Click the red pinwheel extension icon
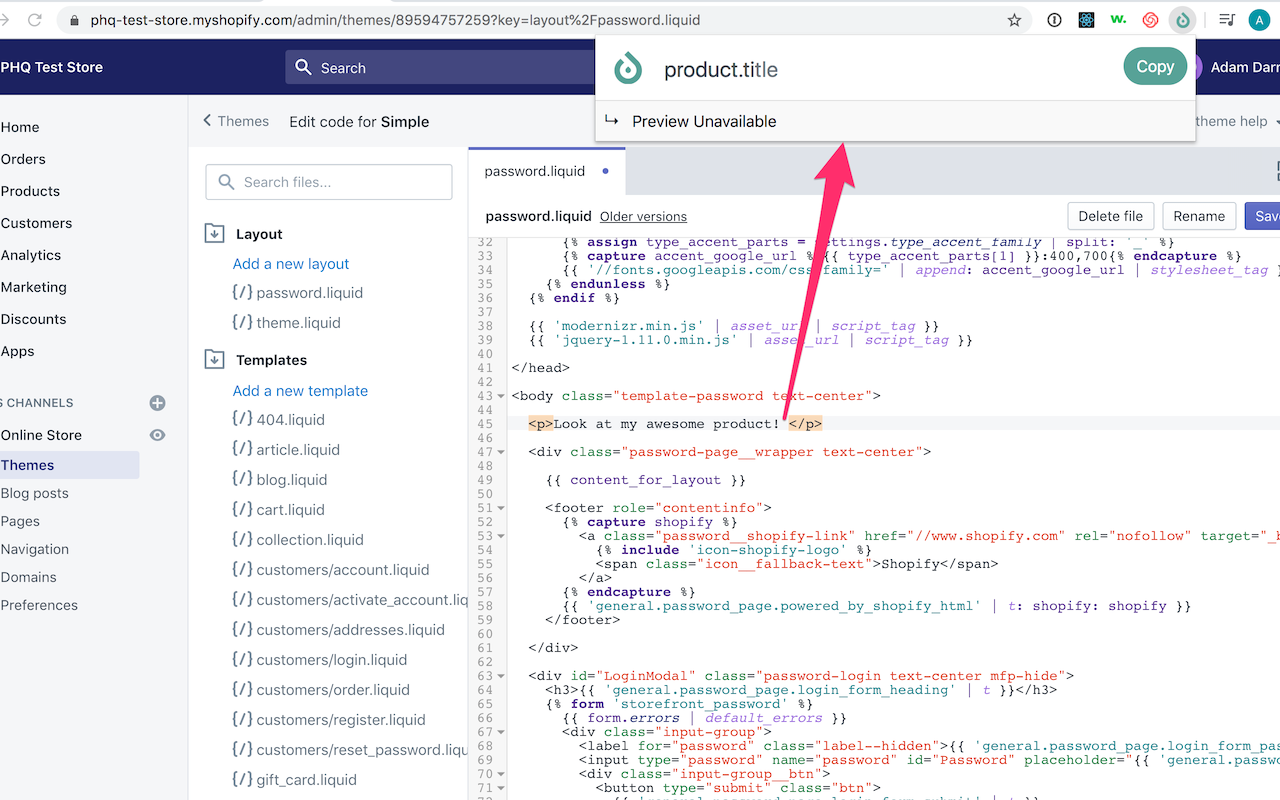The width and height of the screenshot is (1280, 800). point(1150,19)
